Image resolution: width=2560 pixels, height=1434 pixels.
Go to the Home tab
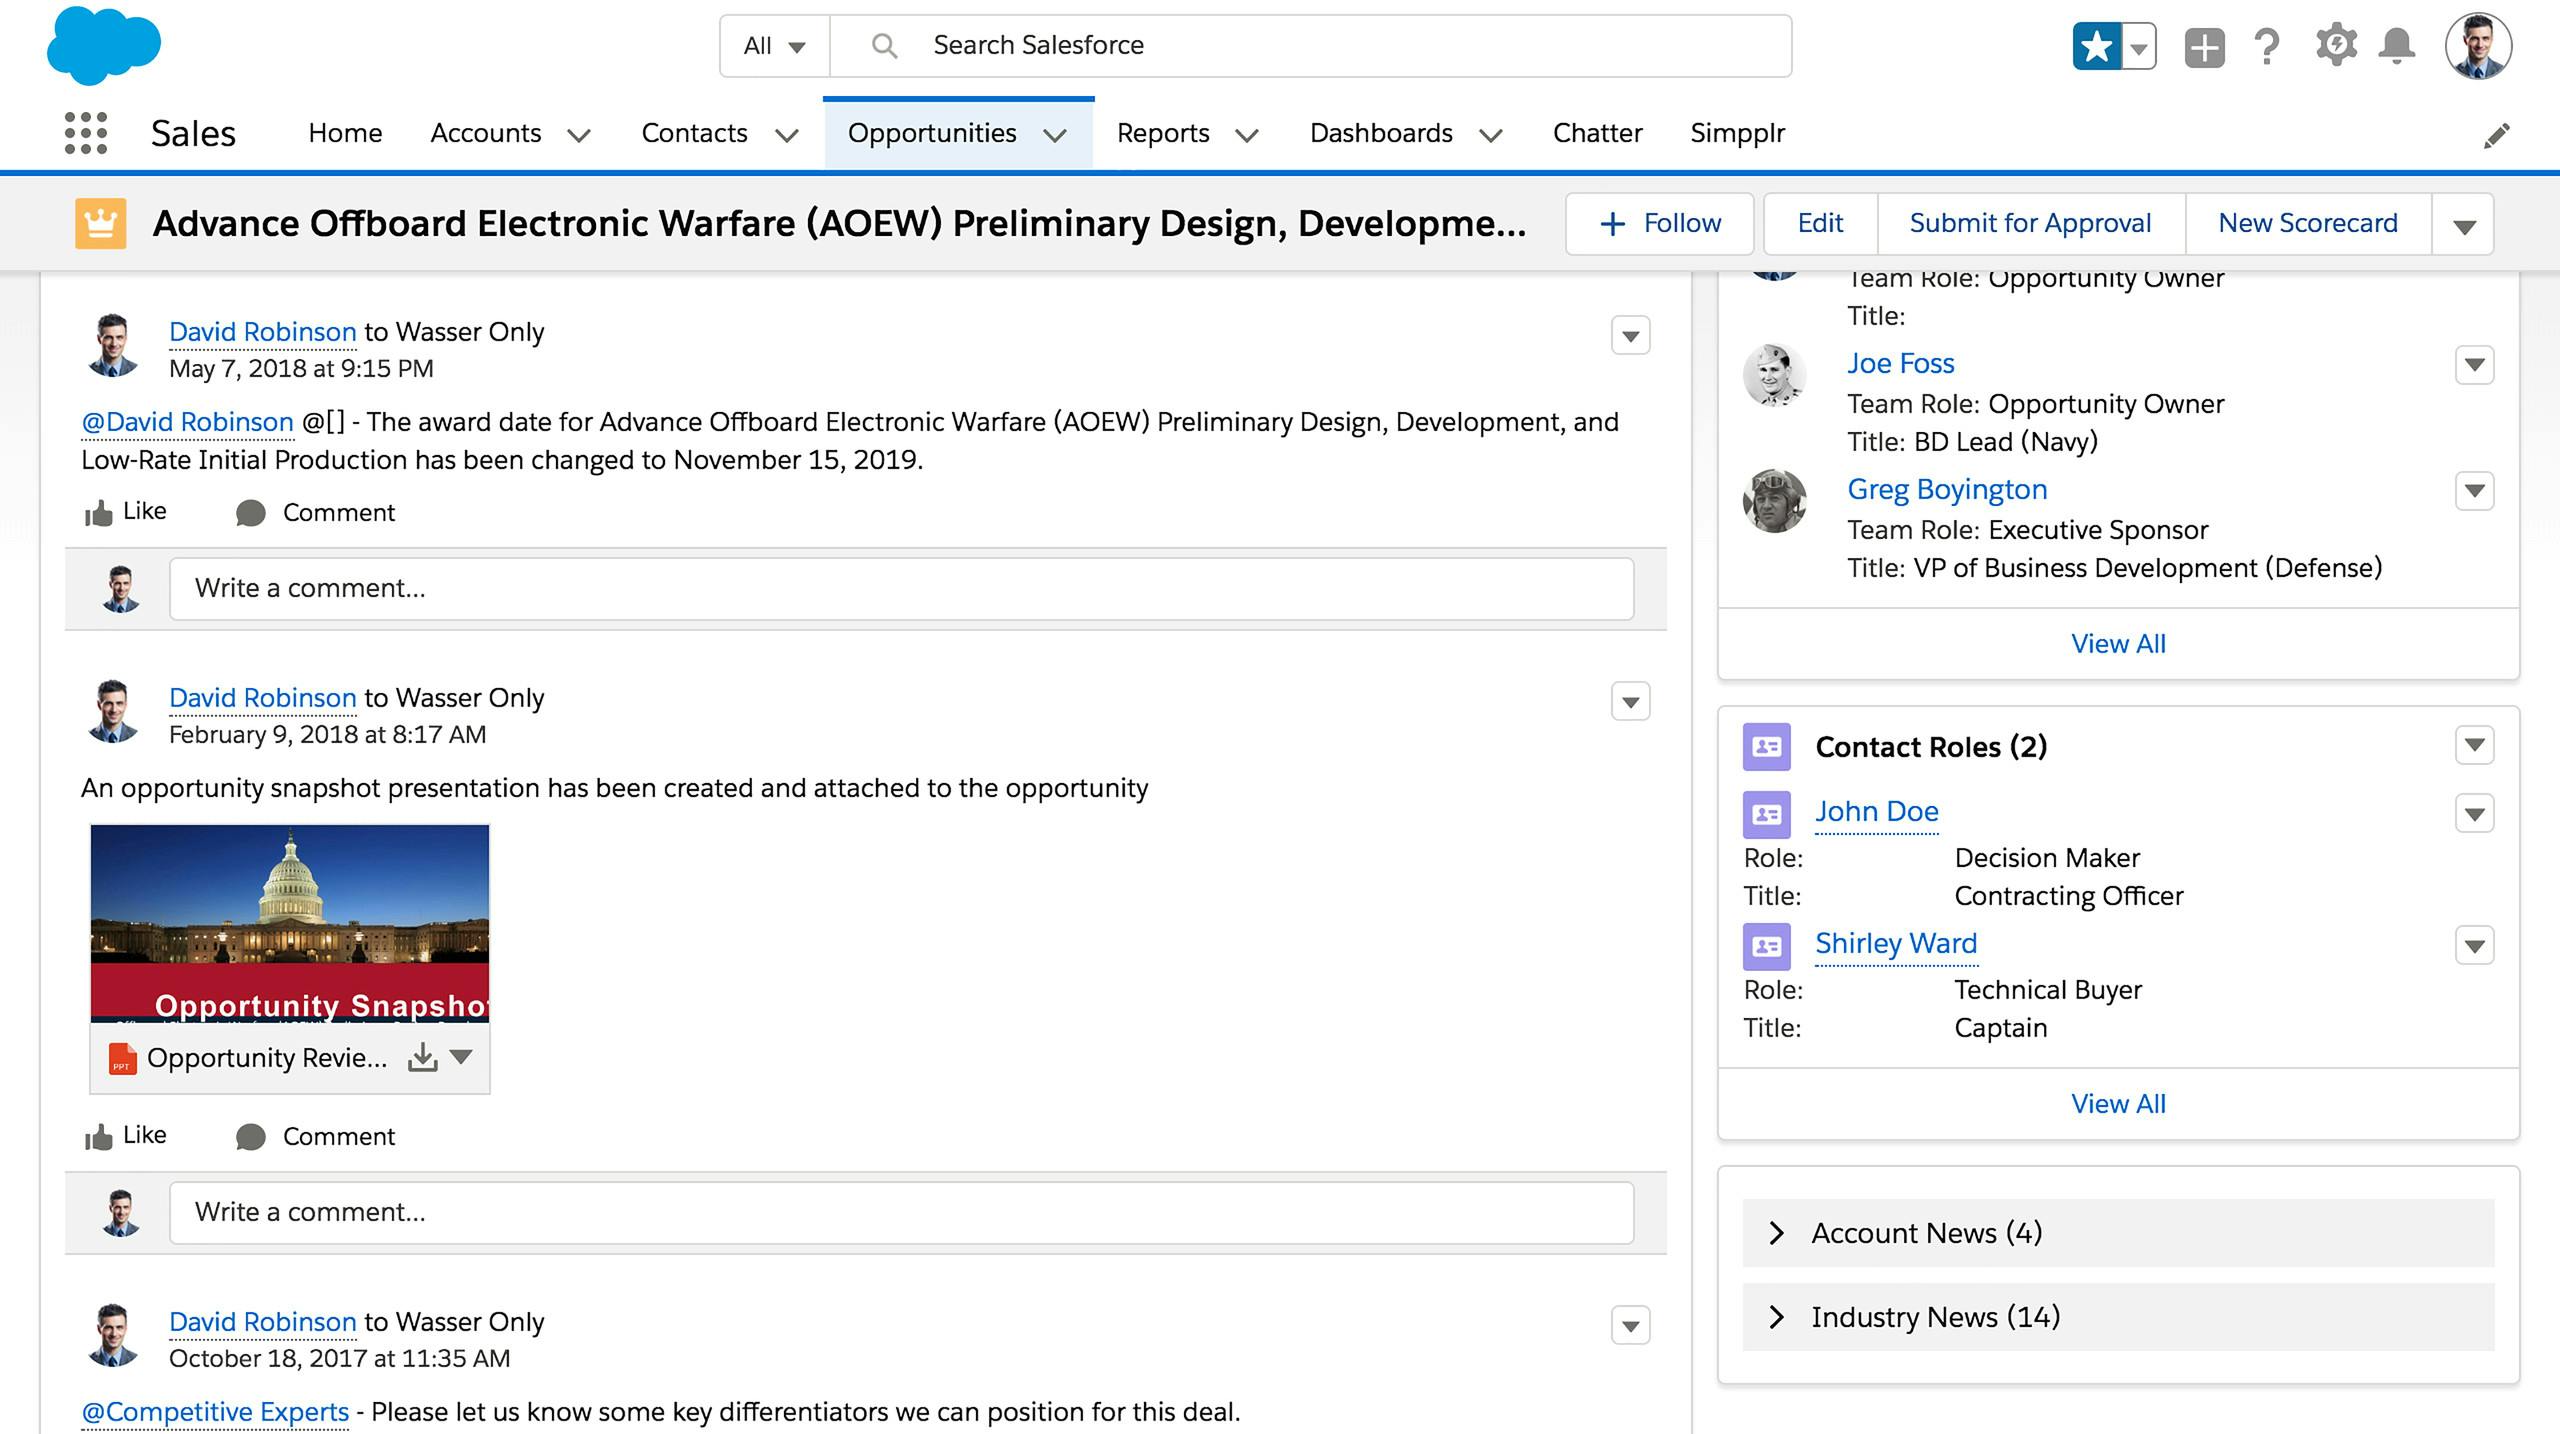pyautogui.click(x=345, y=133)
